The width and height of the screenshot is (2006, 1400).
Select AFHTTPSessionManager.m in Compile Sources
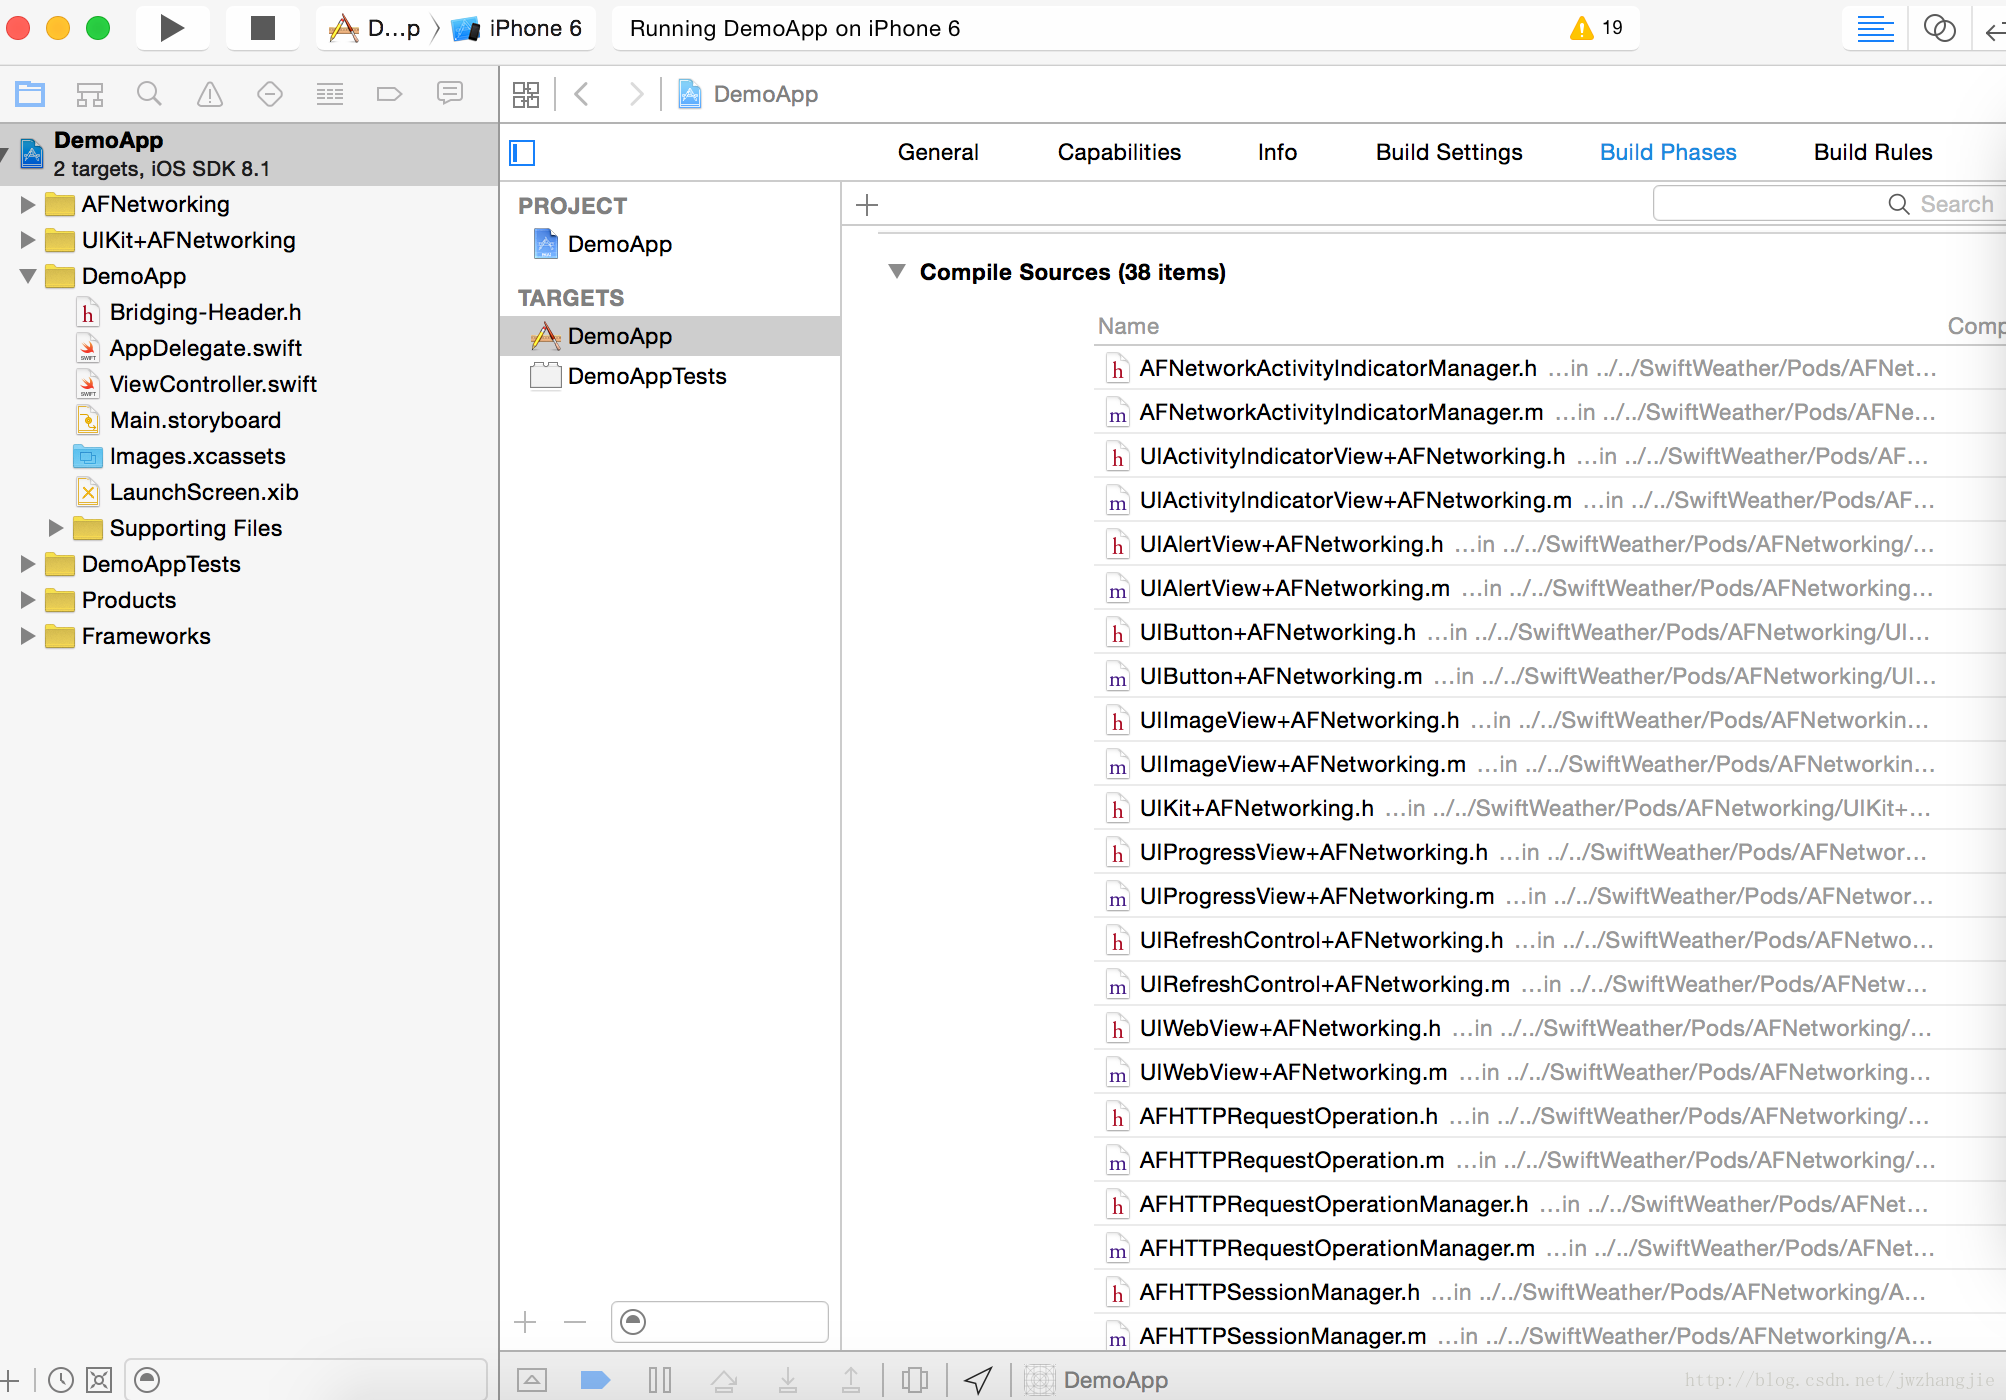click(x=1283, y=1336)
